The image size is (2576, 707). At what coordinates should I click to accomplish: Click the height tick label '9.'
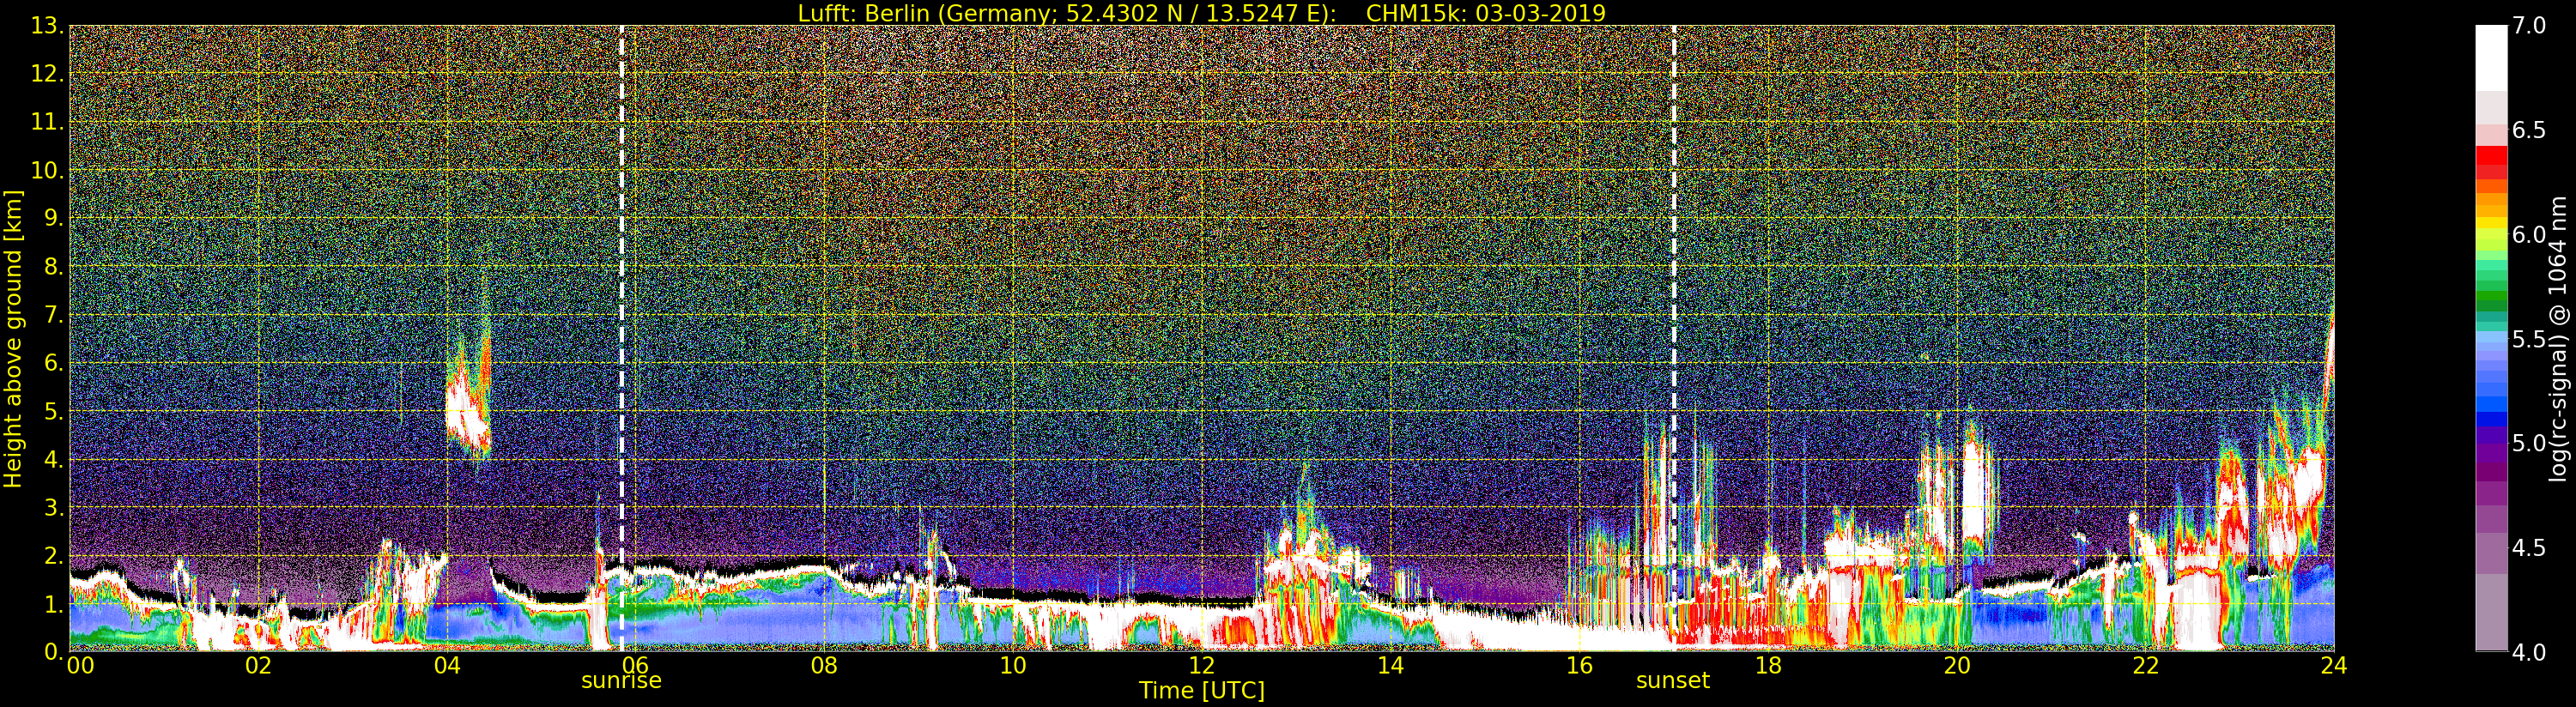pyautogui.click(x=52, y=218)
